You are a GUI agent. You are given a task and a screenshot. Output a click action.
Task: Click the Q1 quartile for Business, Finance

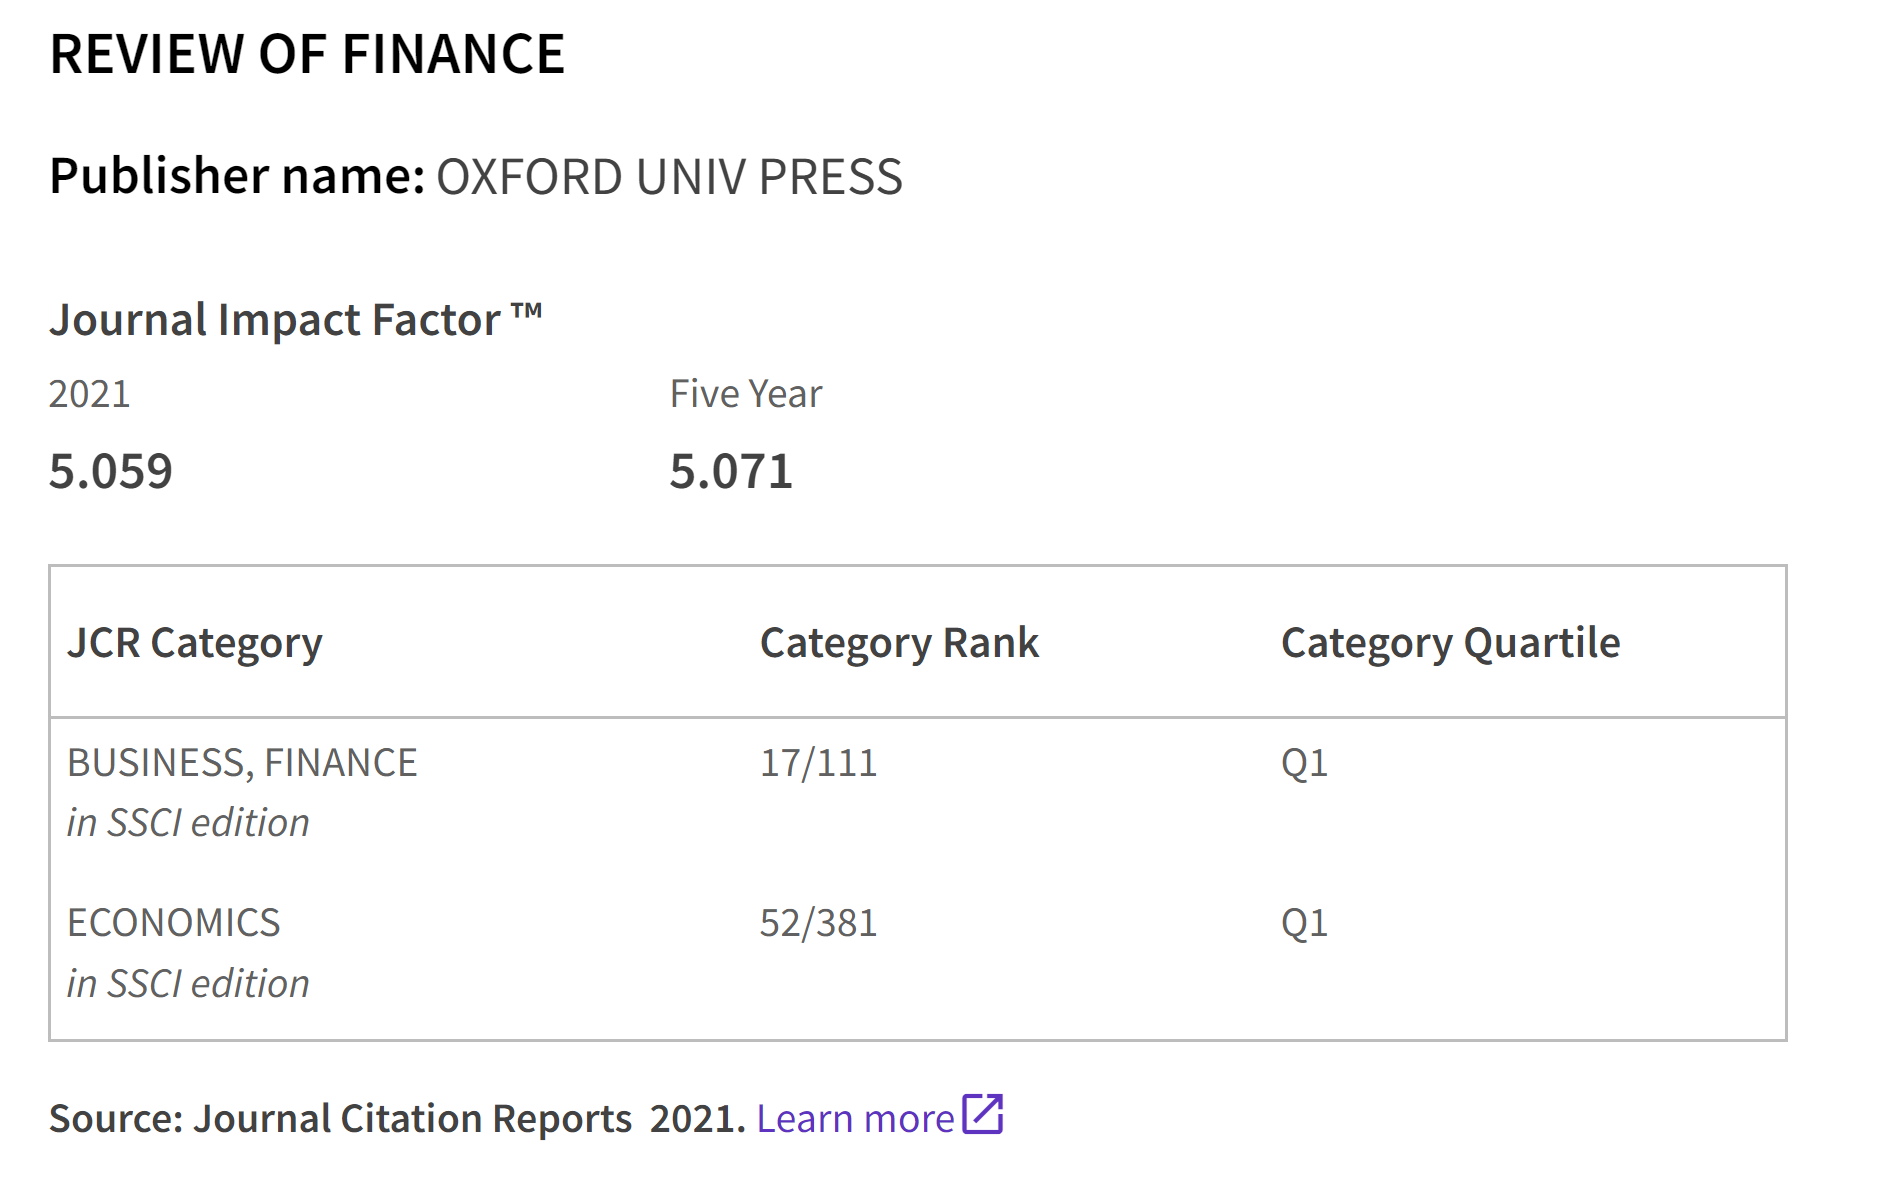coord(1304,763)
